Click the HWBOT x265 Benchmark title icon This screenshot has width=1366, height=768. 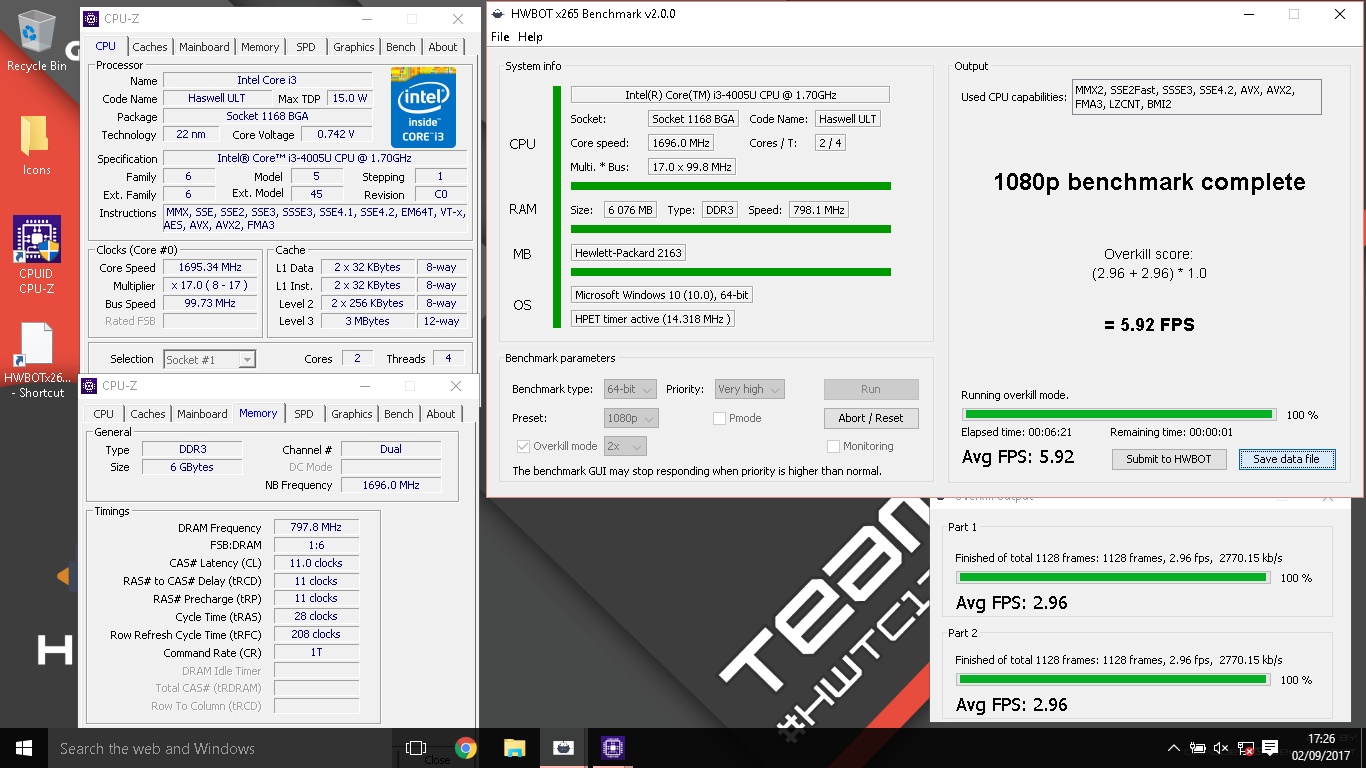[x=497, y=14]
